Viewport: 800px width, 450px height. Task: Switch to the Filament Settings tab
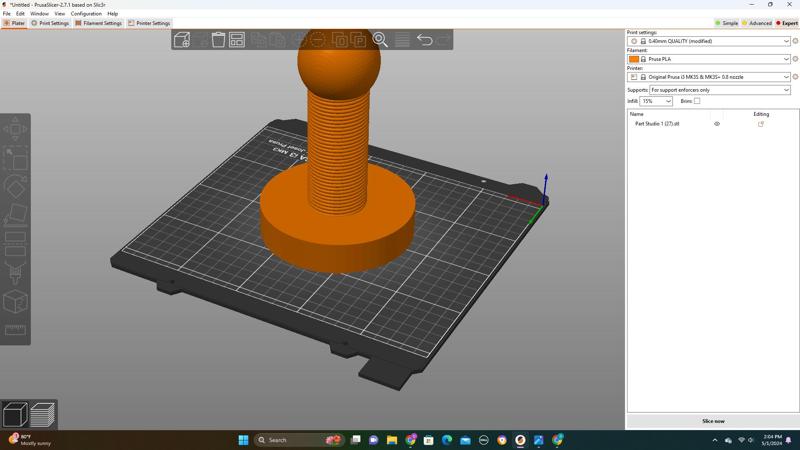[98, 23]
